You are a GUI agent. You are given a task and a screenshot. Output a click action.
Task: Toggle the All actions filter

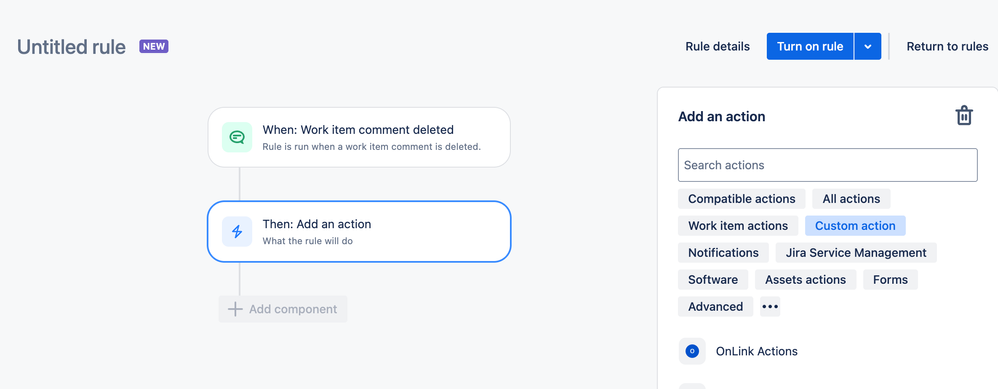point(851,199)
